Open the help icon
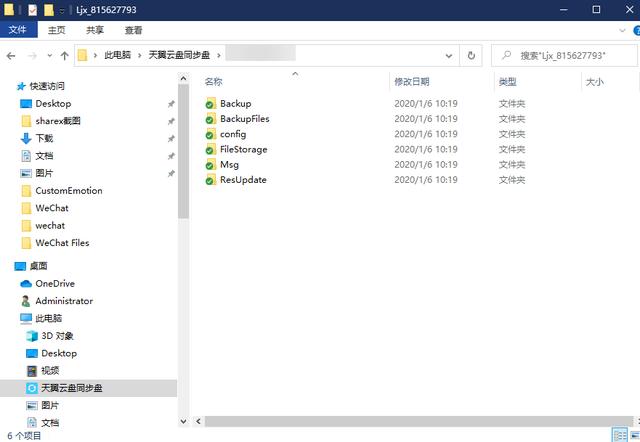 tap(636, 31)
